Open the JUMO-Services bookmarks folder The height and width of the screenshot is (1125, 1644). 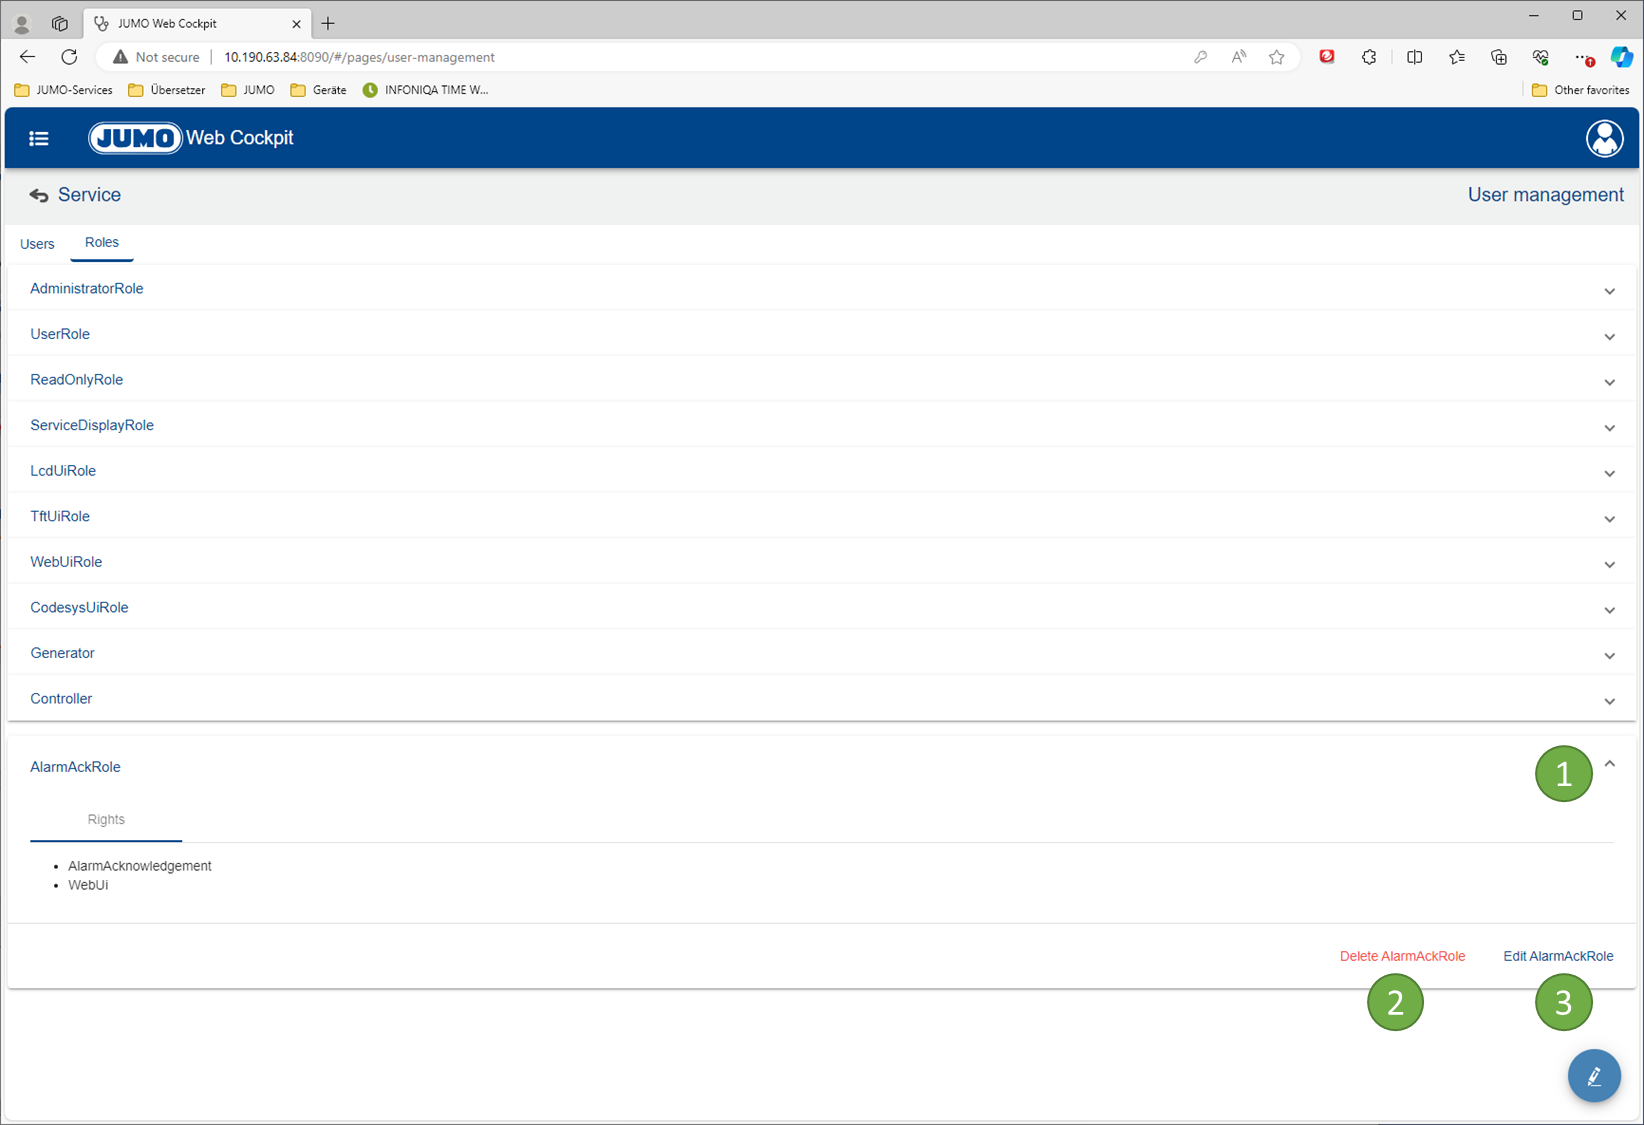[64, 90]
